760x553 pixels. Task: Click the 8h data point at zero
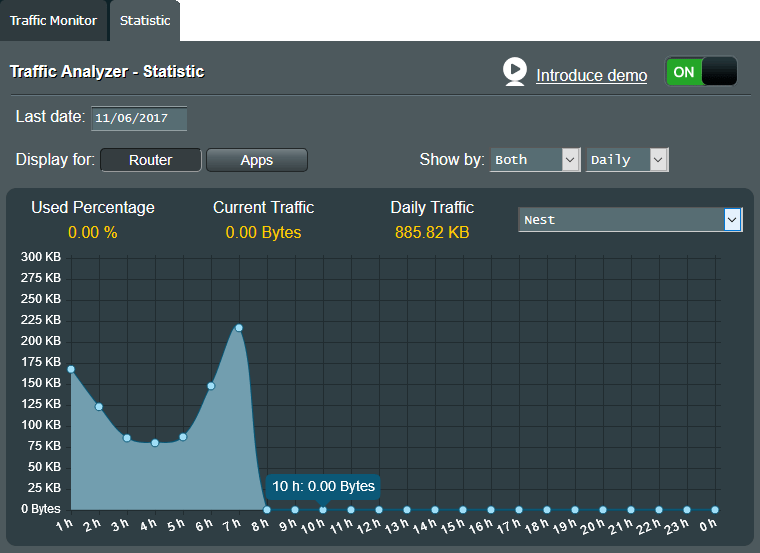(267, 510)
